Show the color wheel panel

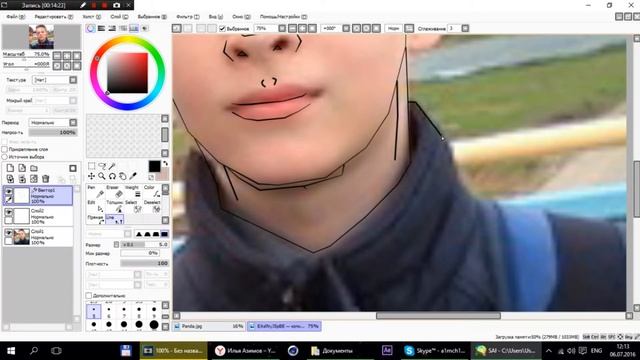click(x=91, y=28)
